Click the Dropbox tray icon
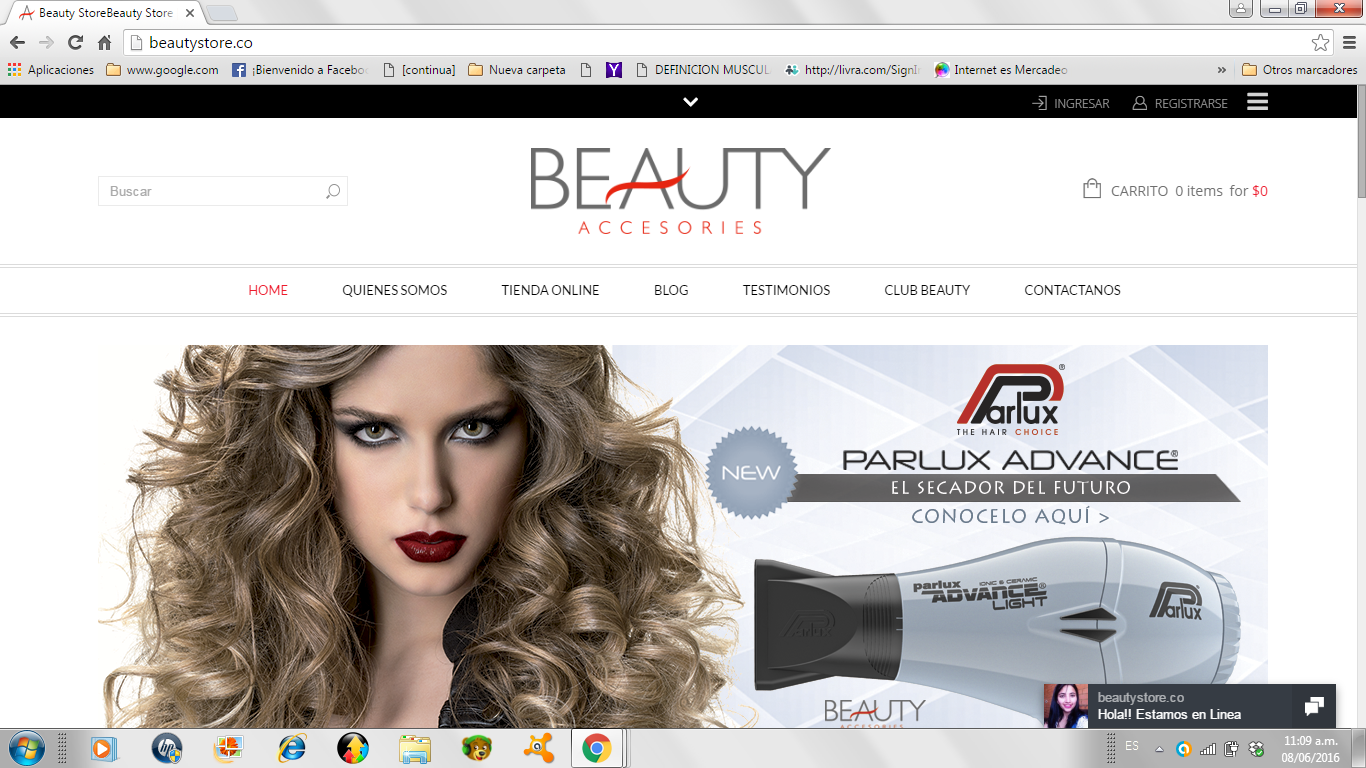 click(x=1256, y=748)
